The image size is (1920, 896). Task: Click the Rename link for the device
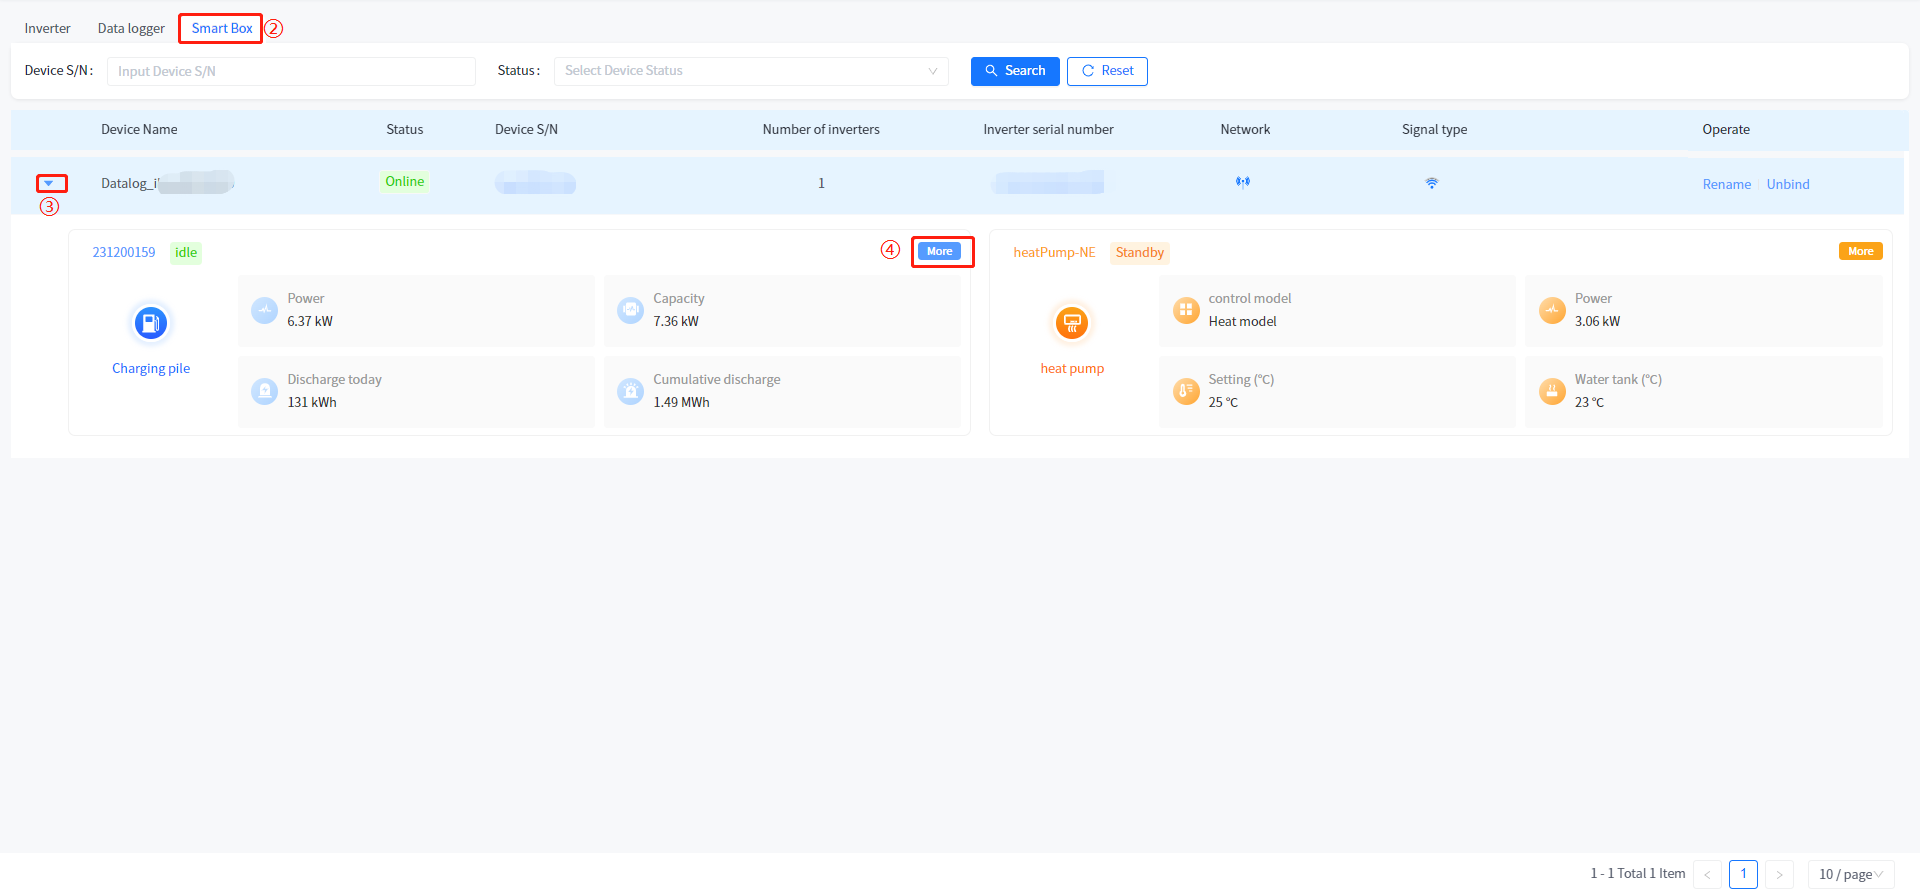coord(1726,184)
